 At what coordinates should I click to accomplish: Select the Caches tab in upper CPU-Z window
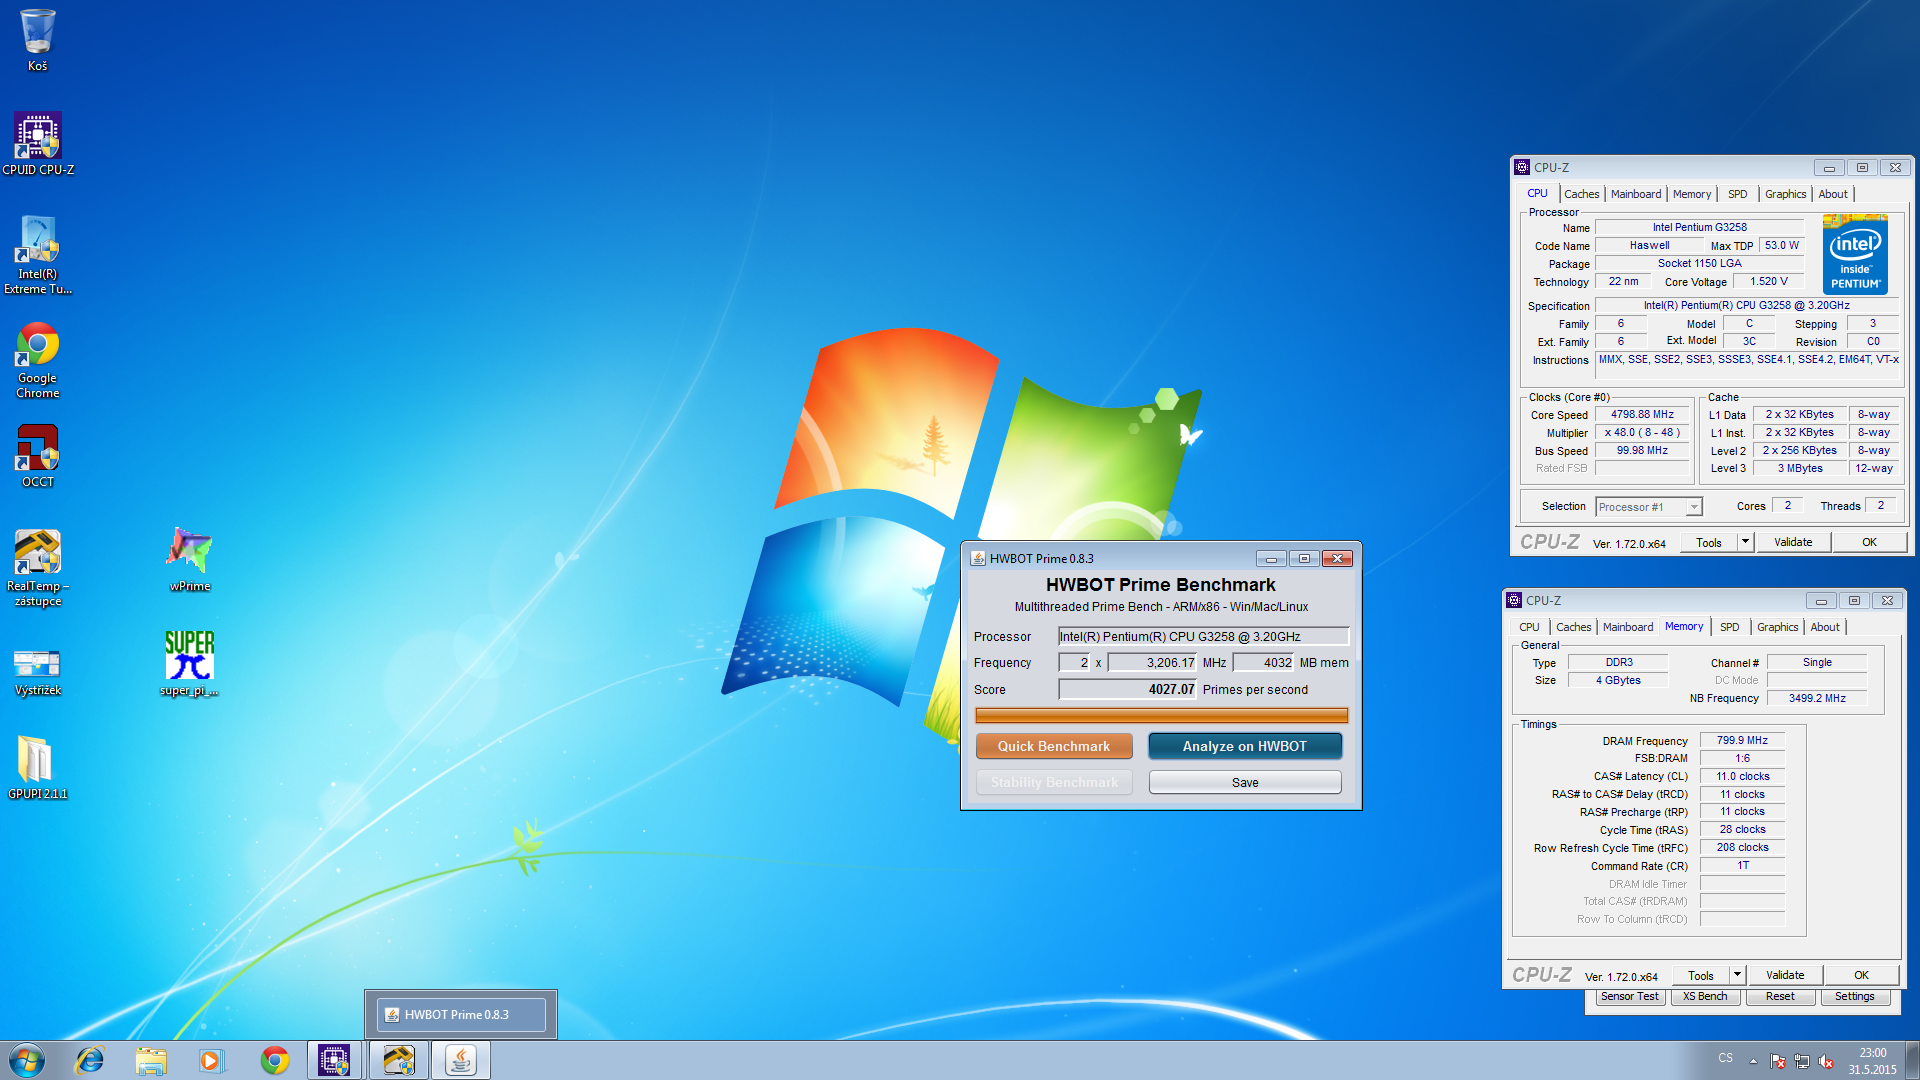[x=1581, y=194]
